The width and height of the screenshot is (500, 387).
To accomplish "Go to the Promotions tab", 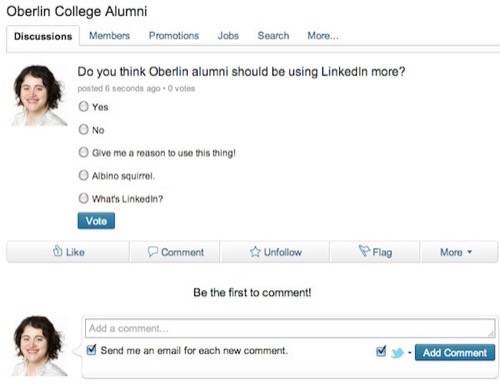I will 174,35.
